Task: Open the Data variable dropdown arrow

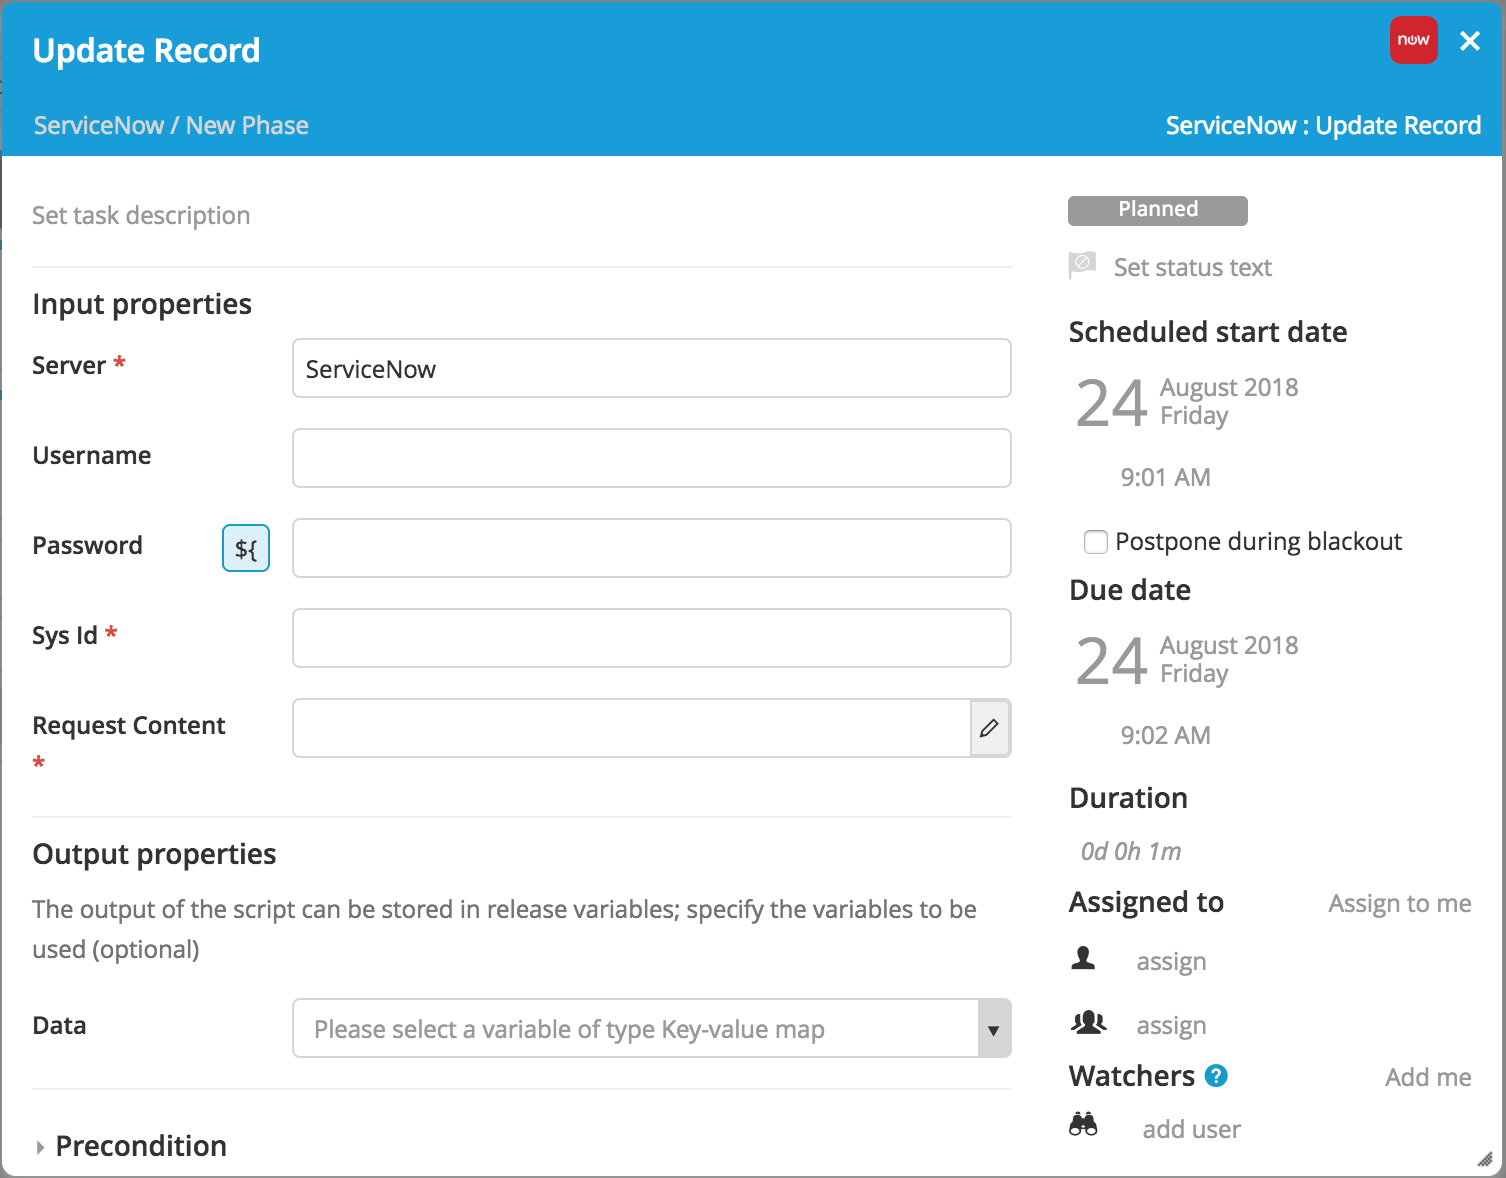Action: 993,1029
